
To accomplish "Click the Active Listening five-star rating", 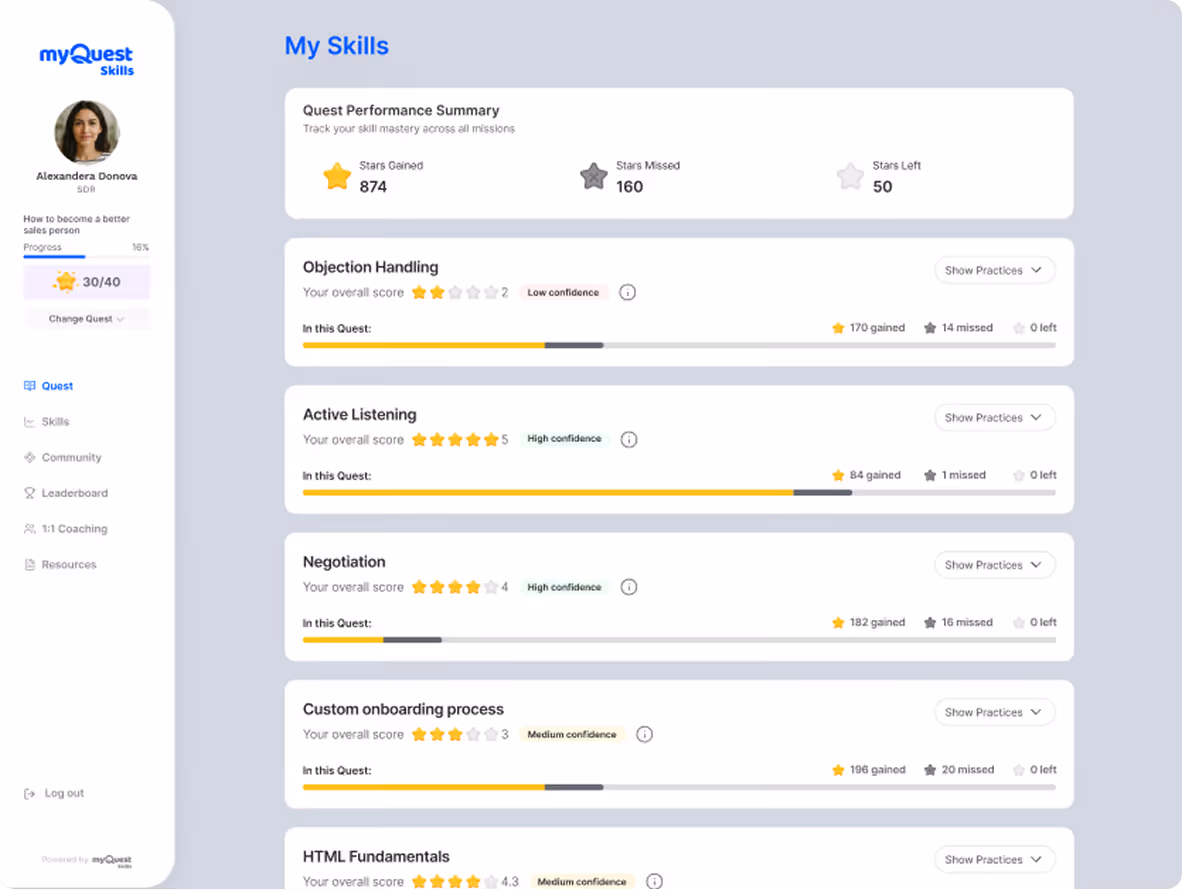I will 455,439.
